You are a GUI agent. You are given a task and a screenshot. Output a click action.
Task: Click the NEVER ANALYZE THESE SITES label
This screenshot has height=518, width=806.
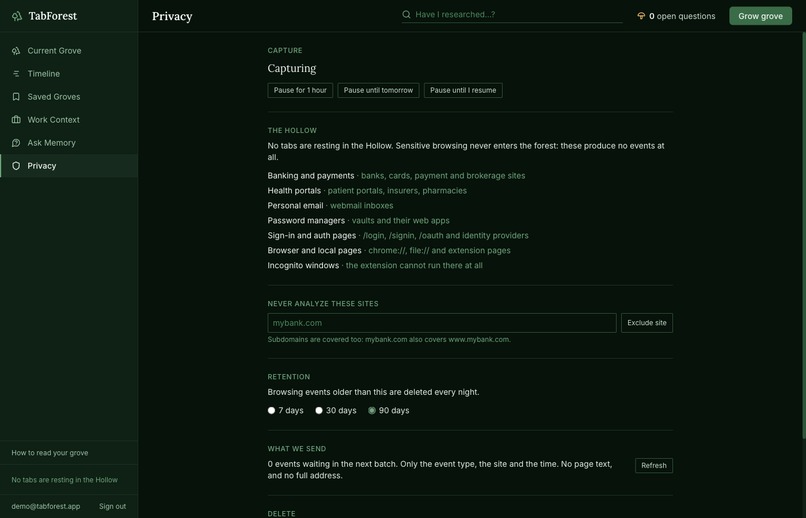tap(323, 304)
